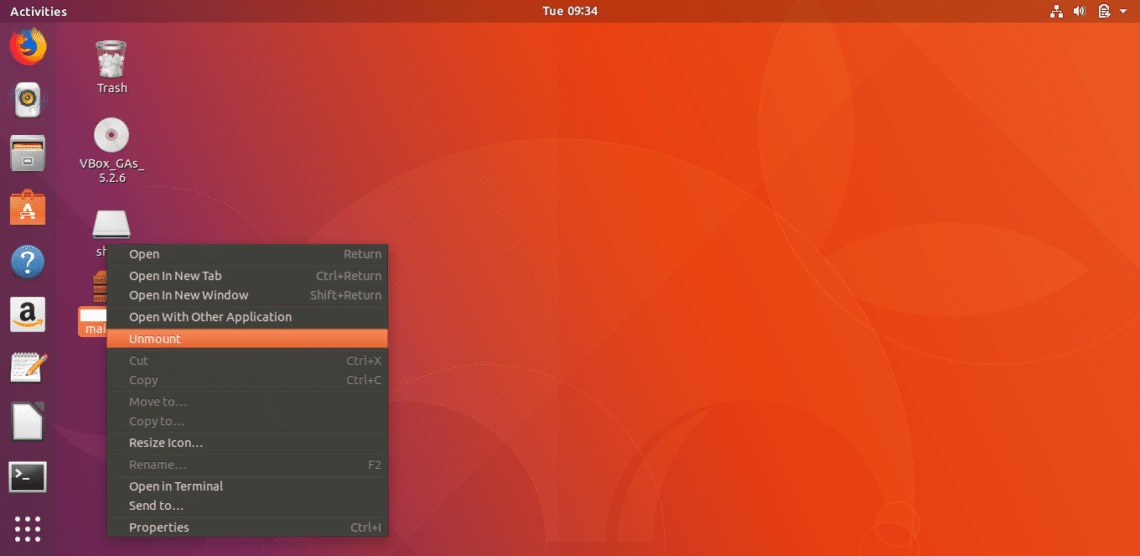Select the VBox_GAs_5.2.6 disc icon
This screenshot has width=1140, height=556.
tap(111, 135)
